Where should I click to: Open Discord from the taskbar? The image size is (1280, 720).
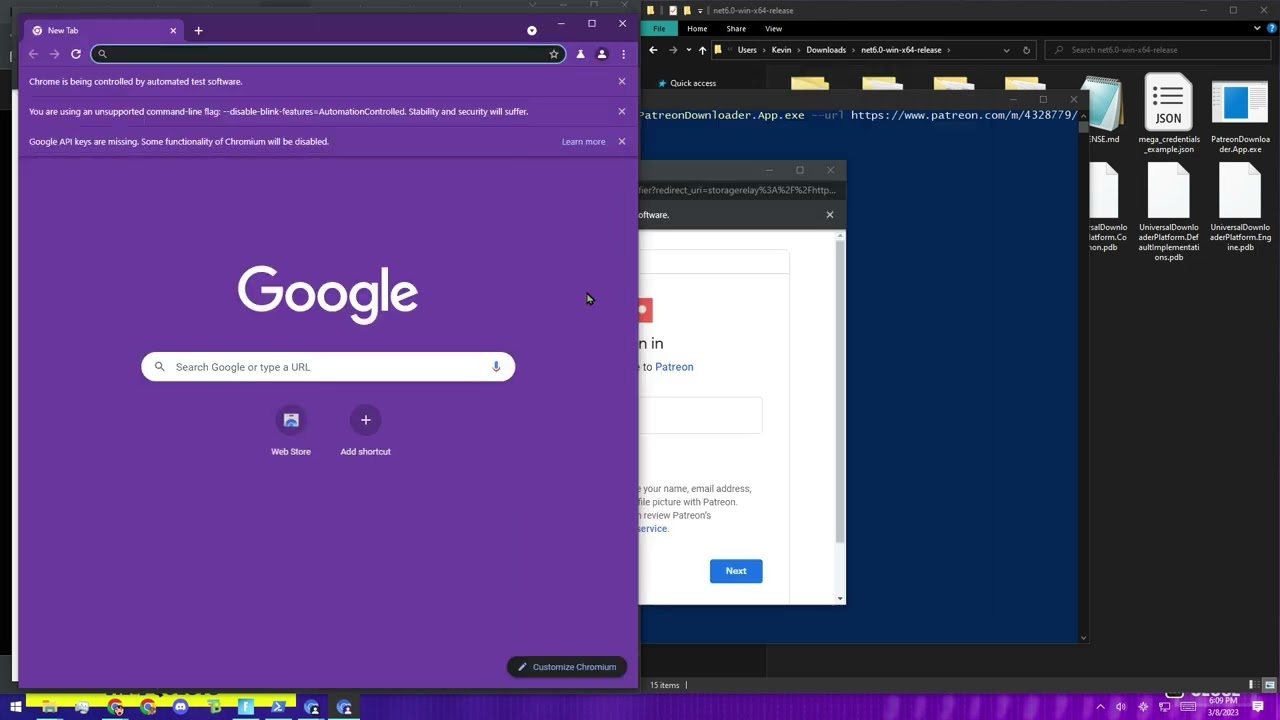[180, 707]
